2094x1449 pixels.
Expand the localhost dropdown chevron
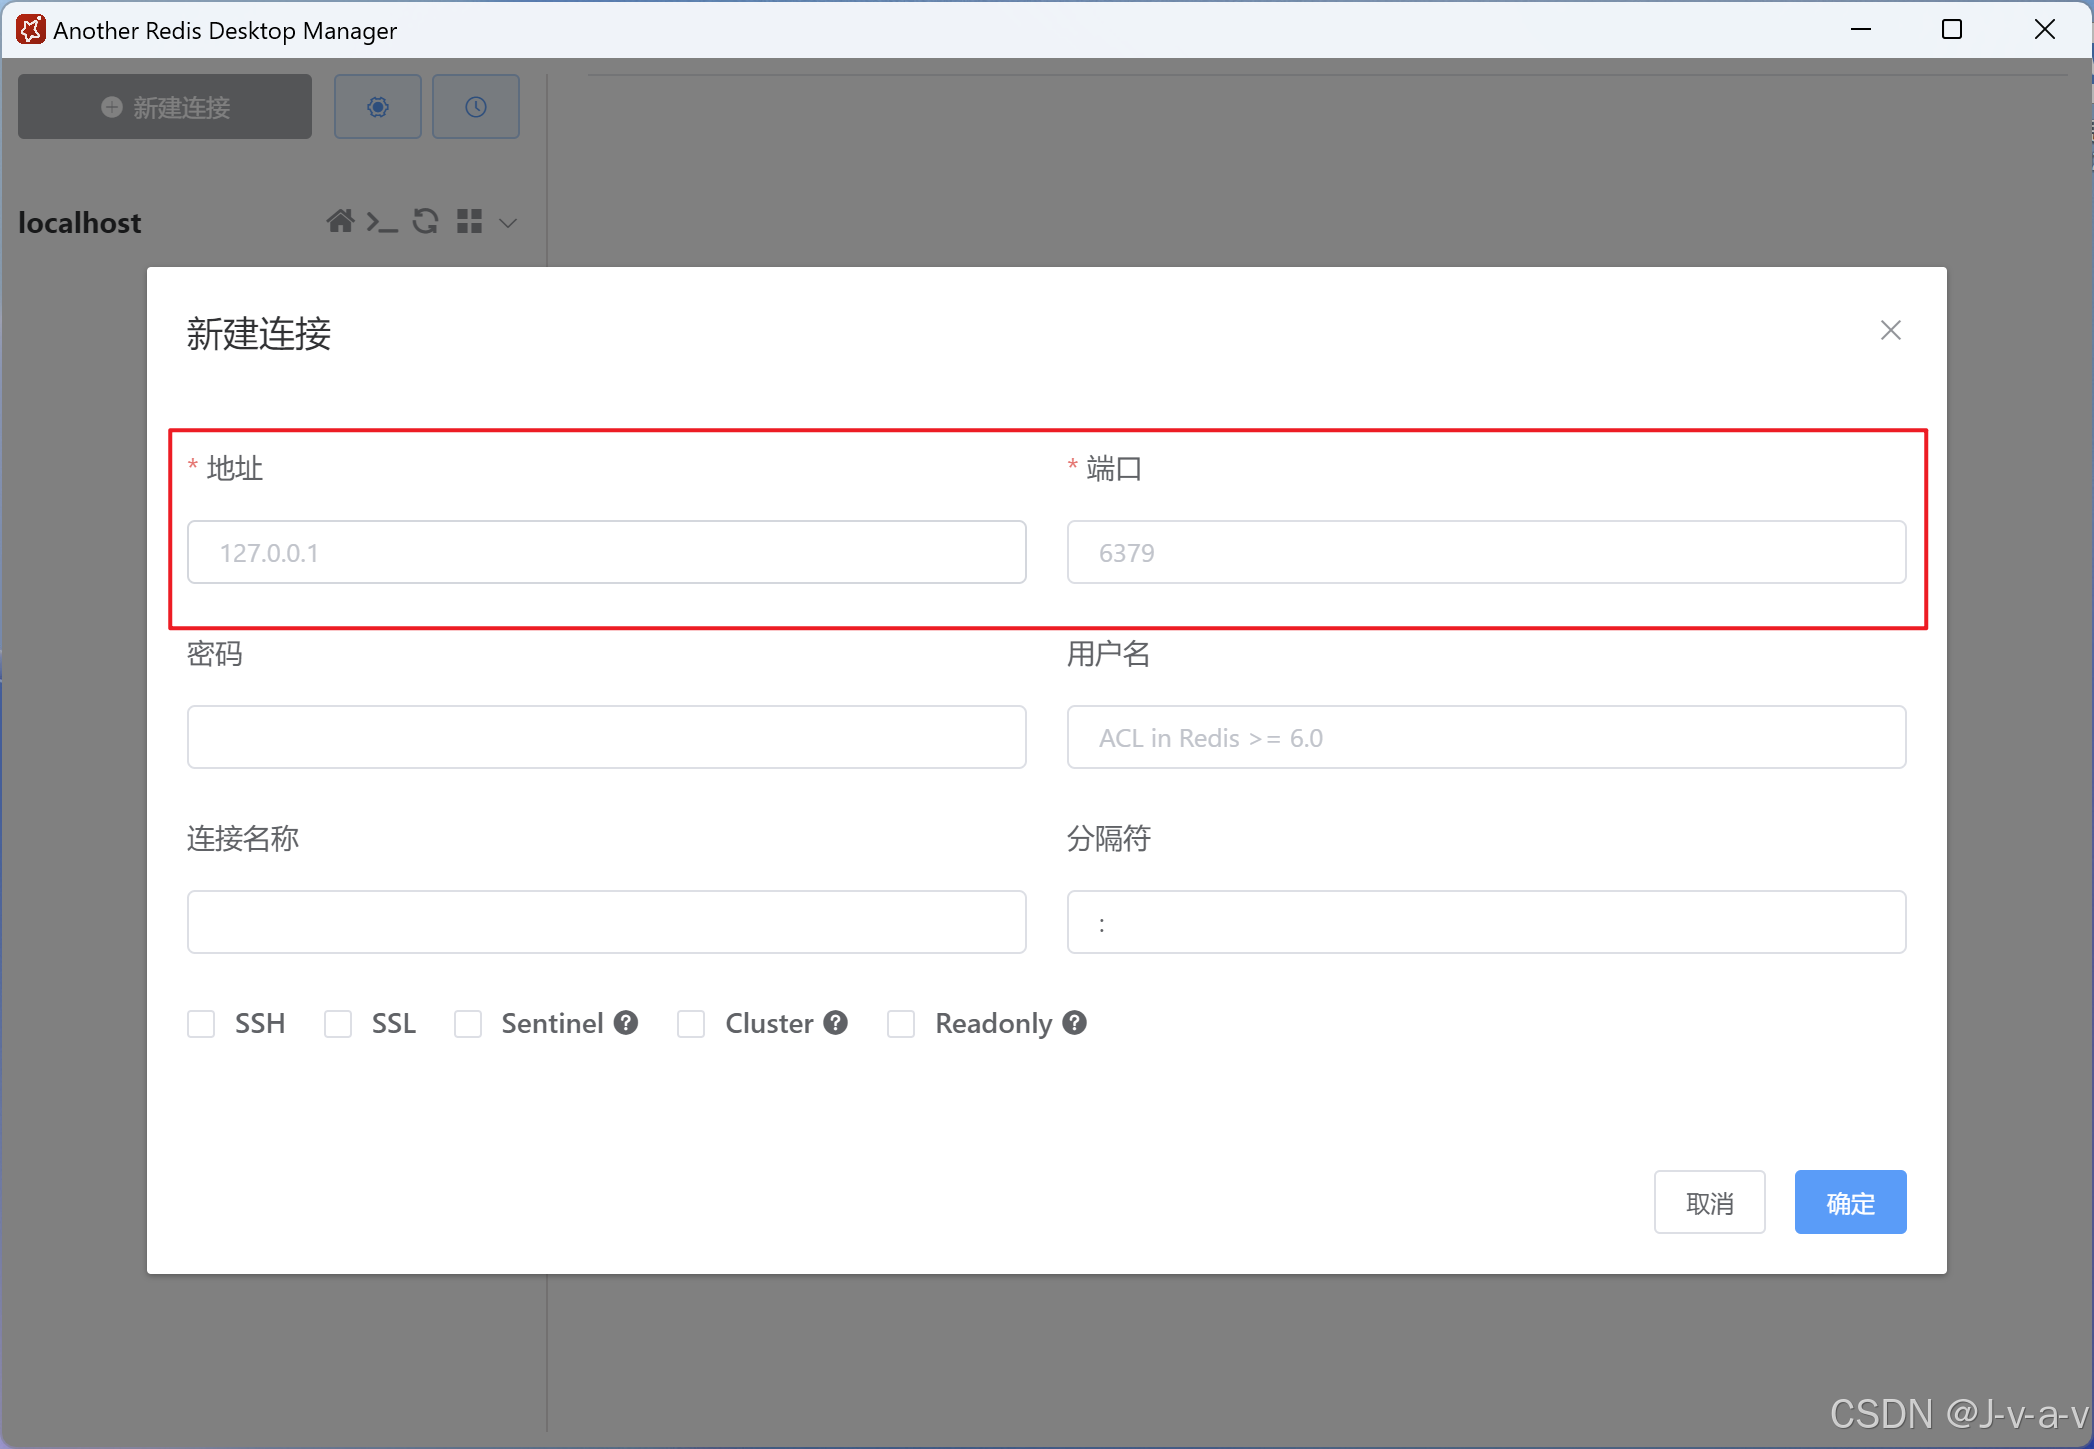(x=508, y=222)
